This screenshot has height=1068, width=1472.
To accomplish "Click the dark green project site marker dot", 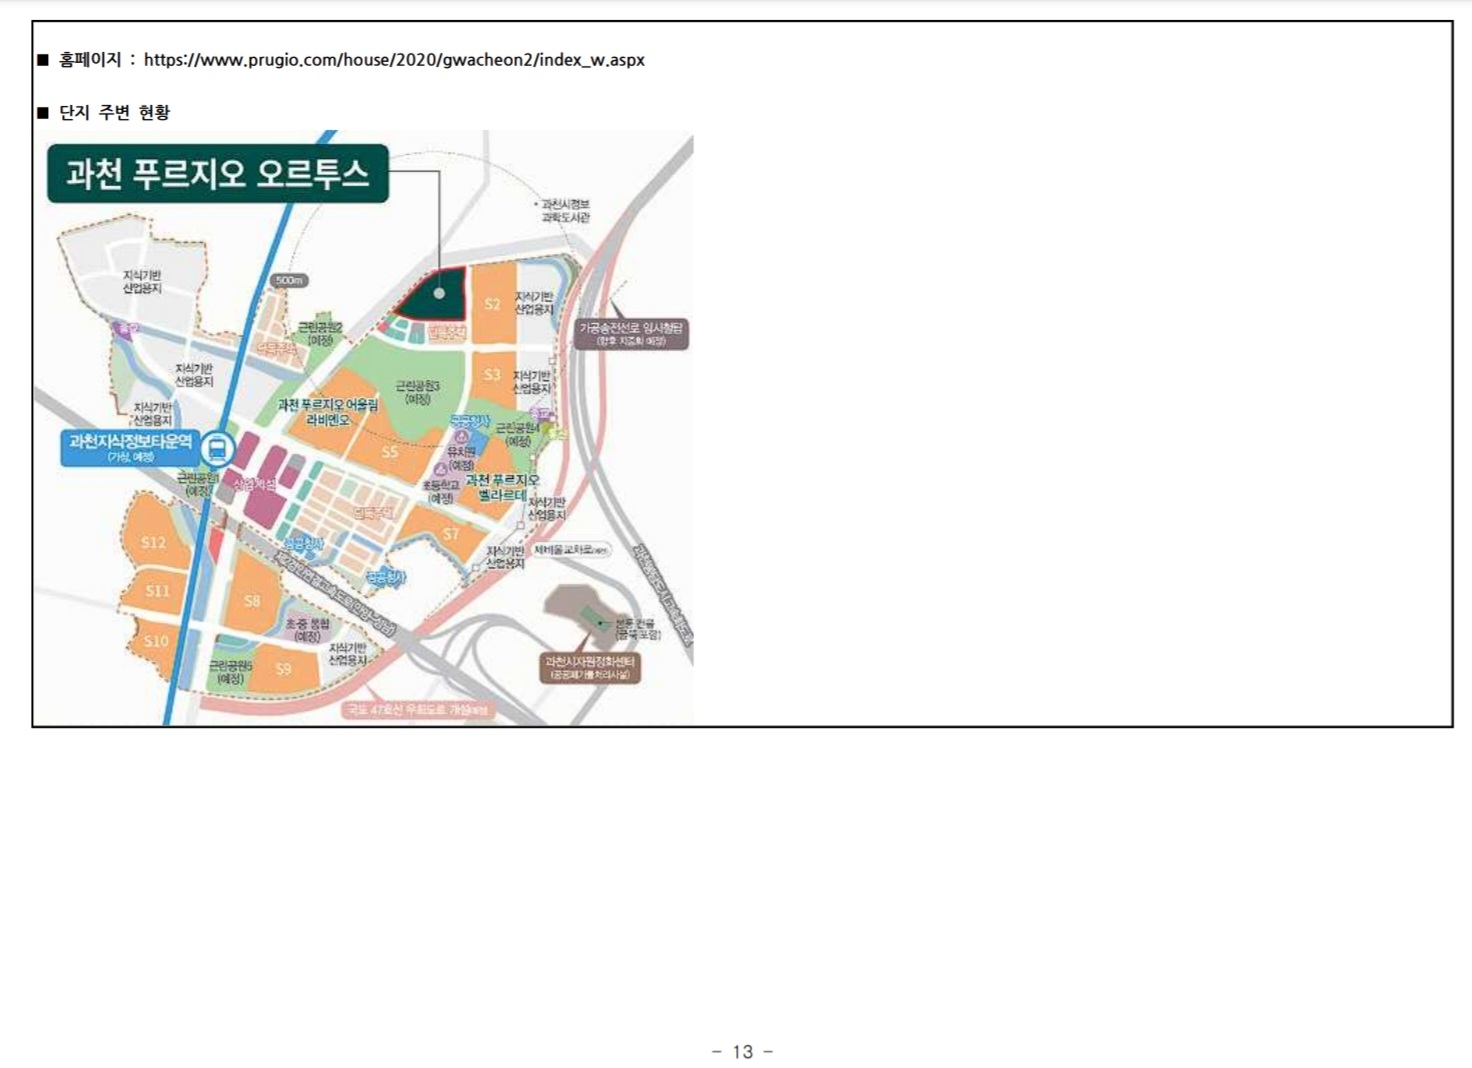I will coord(439,294).
